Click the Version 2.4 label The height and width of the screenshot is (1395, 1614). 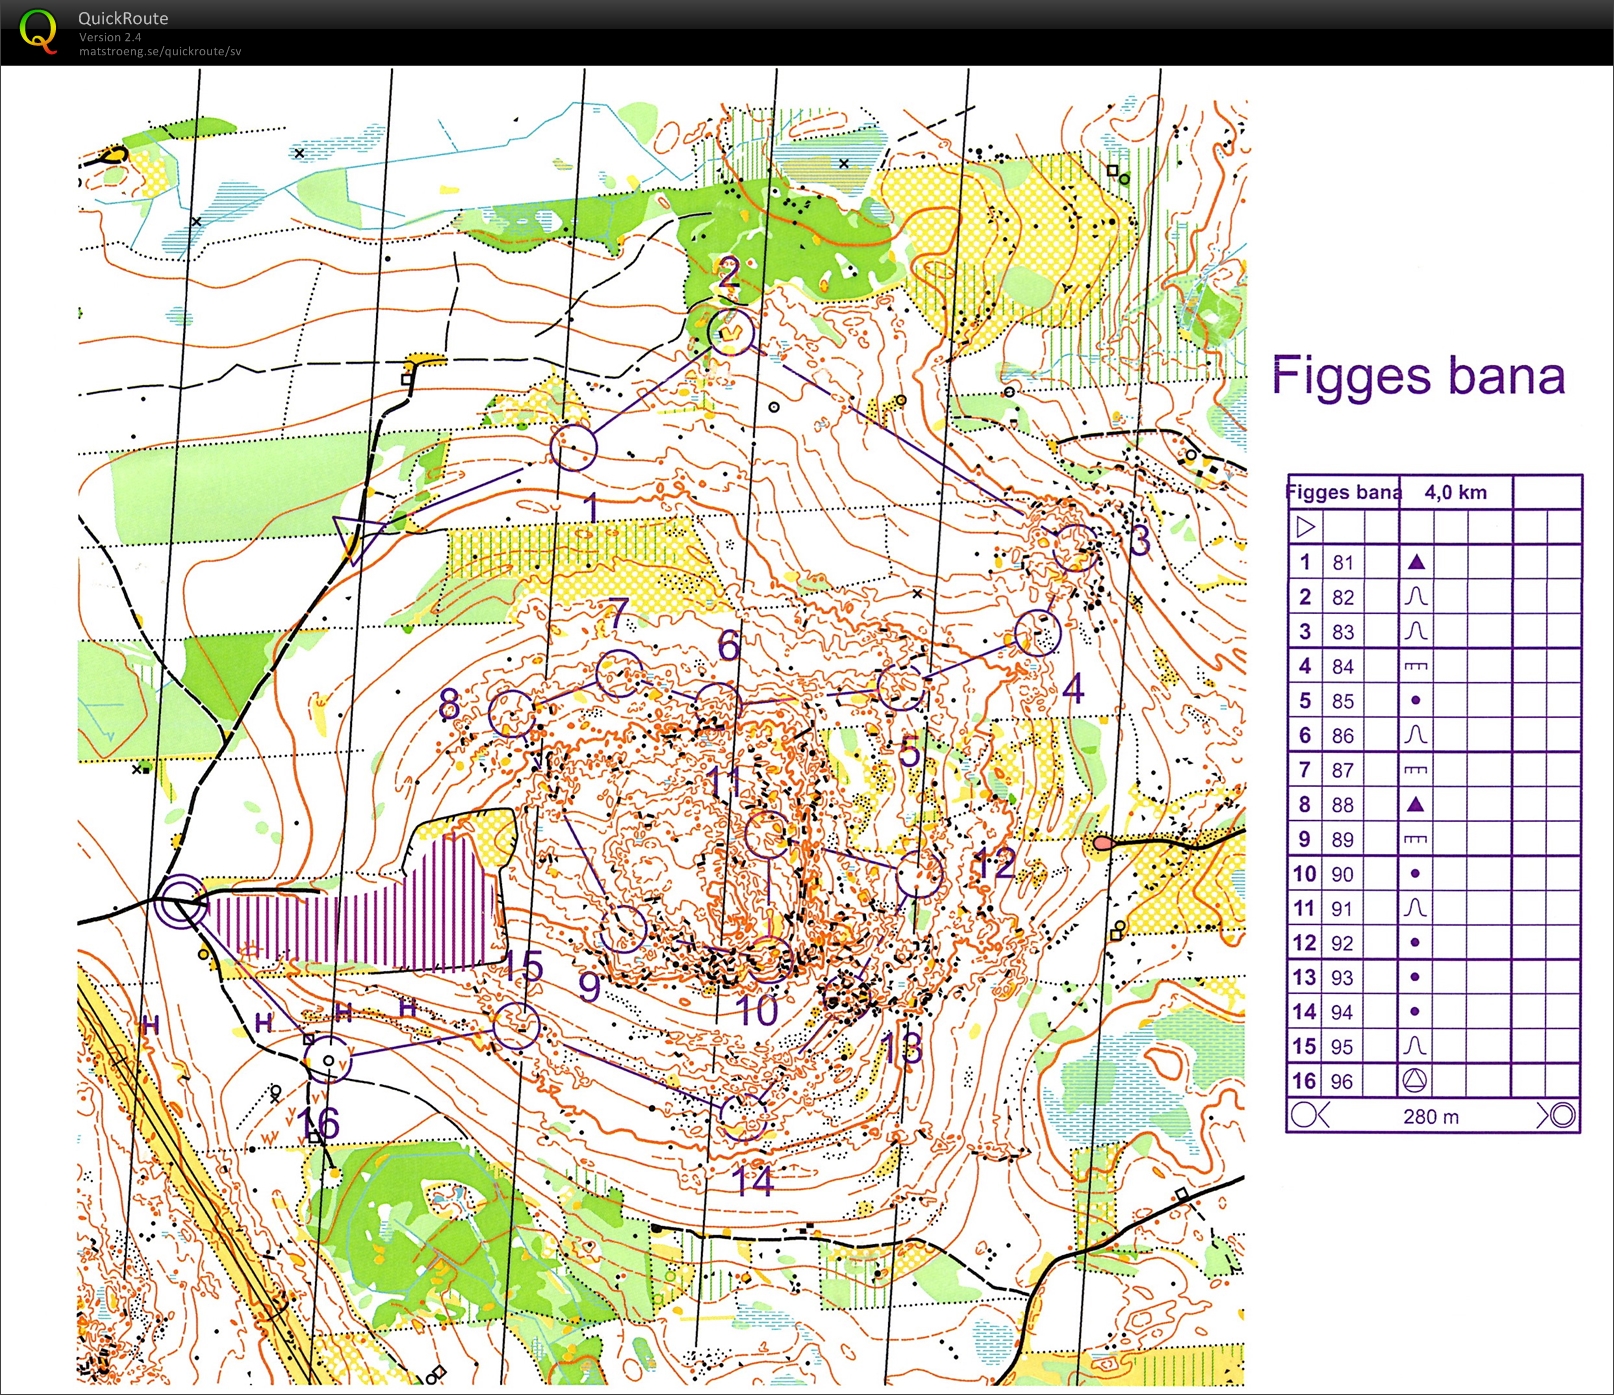pos(110,37)
